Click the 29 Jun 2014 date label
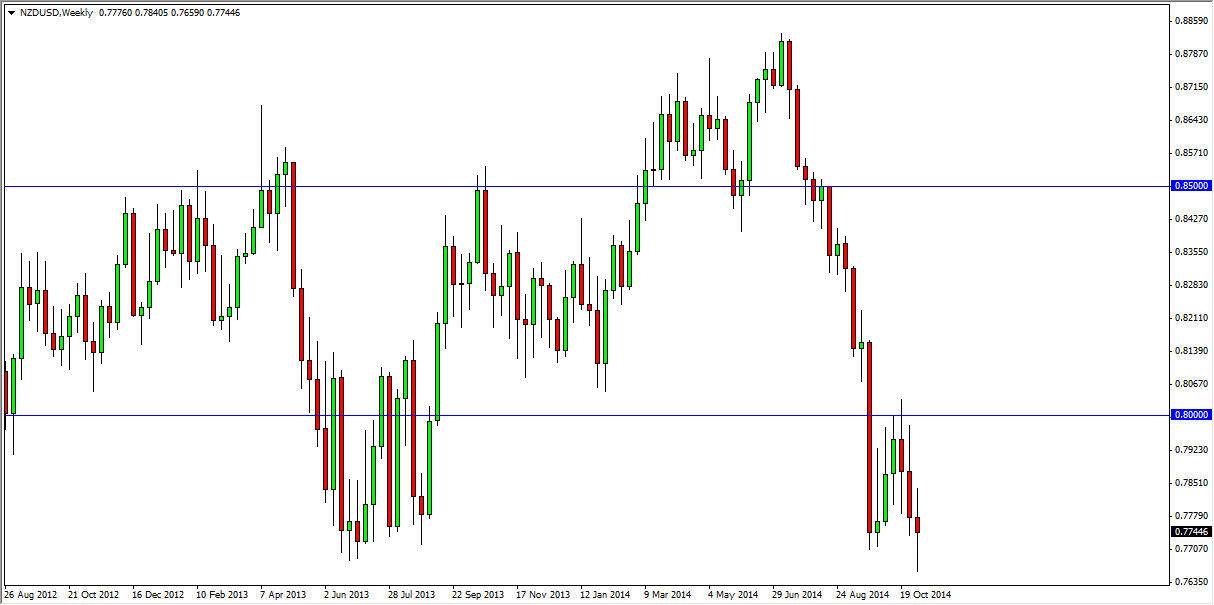This screenshot has width=1214, height=605. (x=797, y=594)
